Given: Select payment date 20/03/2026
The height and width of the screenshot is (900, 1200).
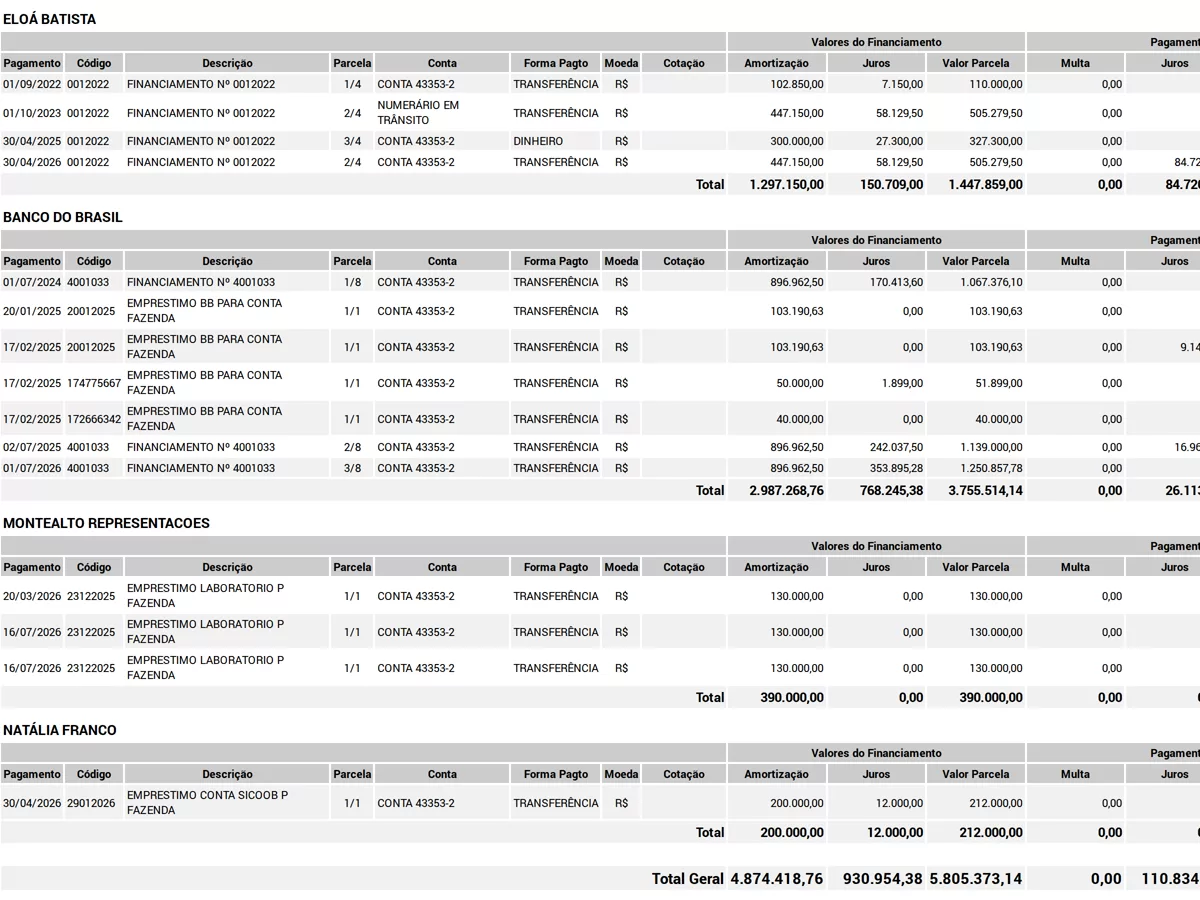Looking at the screenshot, I should (x=32, y=596).
